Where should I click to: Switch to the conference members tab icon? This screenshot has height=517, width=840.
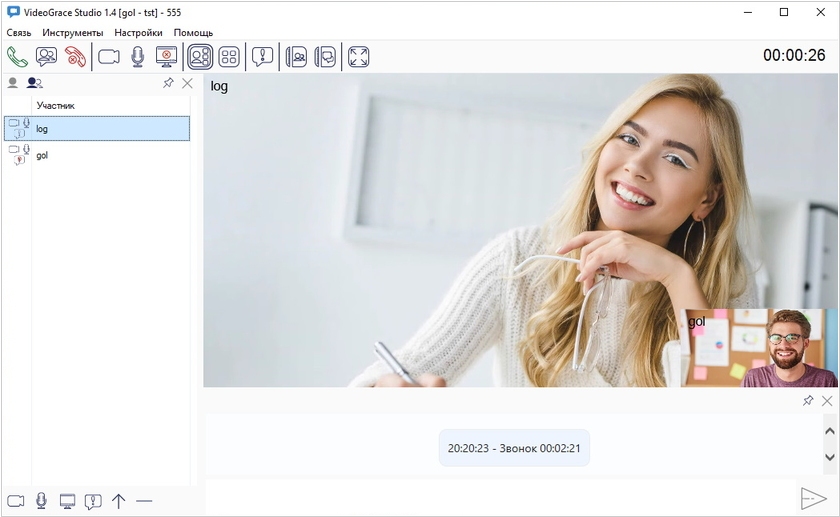(x=35, y=83)
